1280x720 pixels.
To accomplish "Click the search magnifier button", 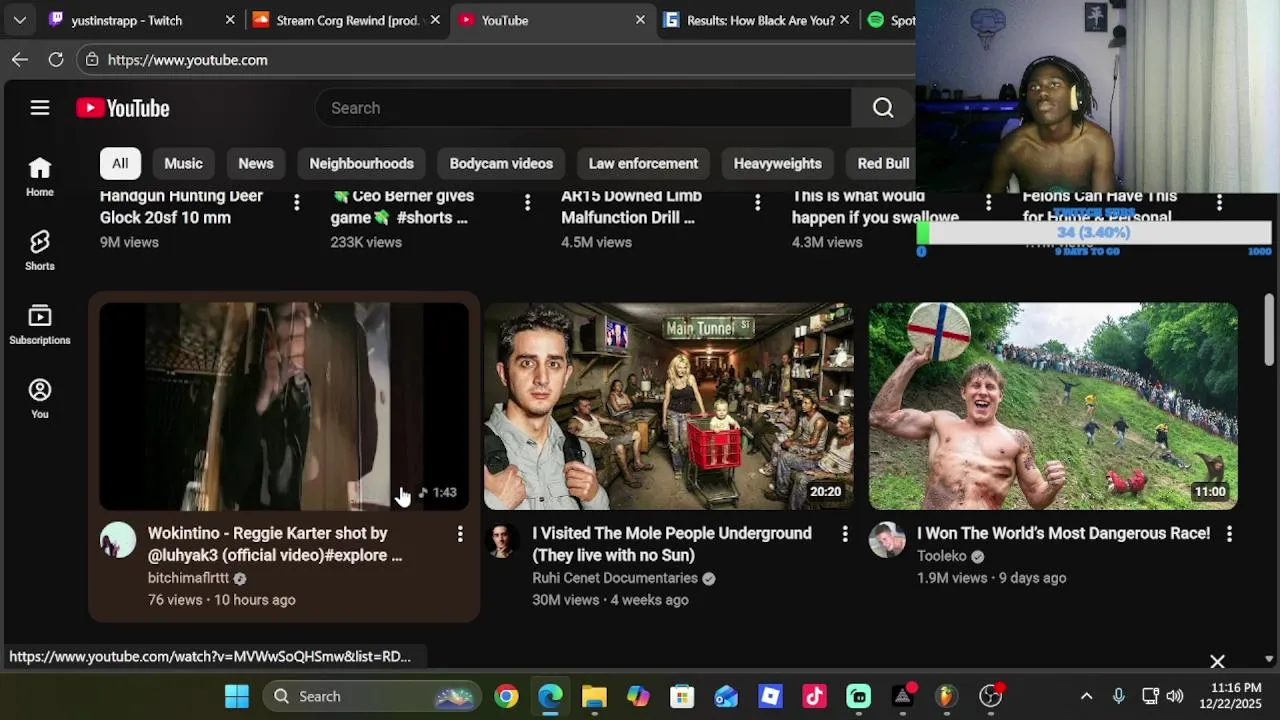I will click(x=883, y=108).
